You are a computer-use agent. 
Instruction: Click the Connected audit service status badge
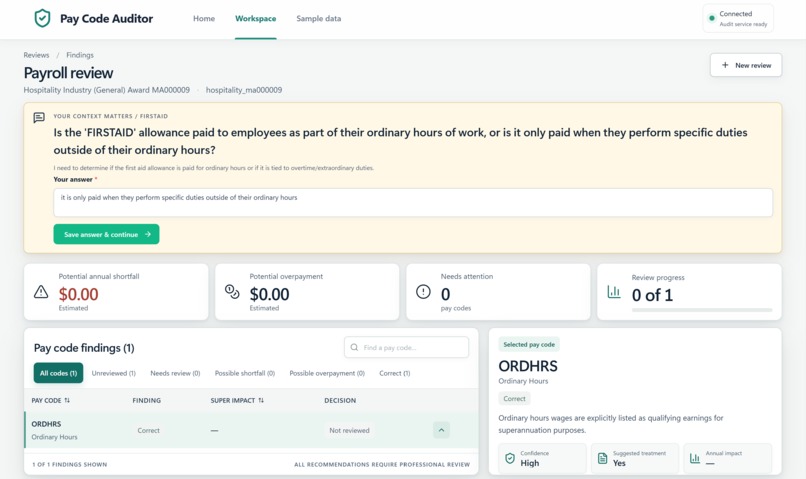point(738,19)
